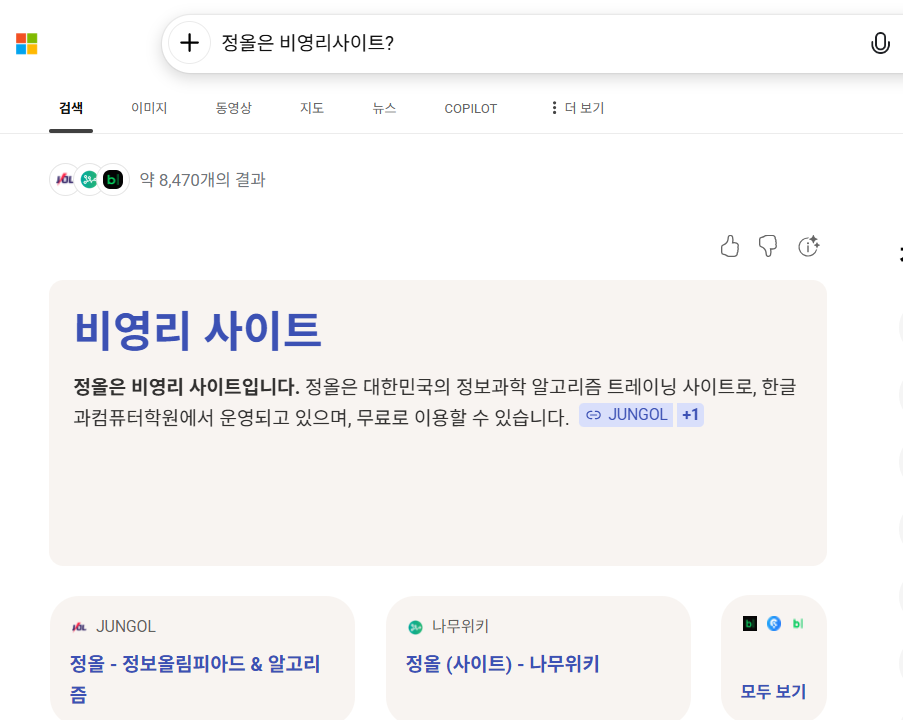Open the JUNGOL citation link chip

626,415
